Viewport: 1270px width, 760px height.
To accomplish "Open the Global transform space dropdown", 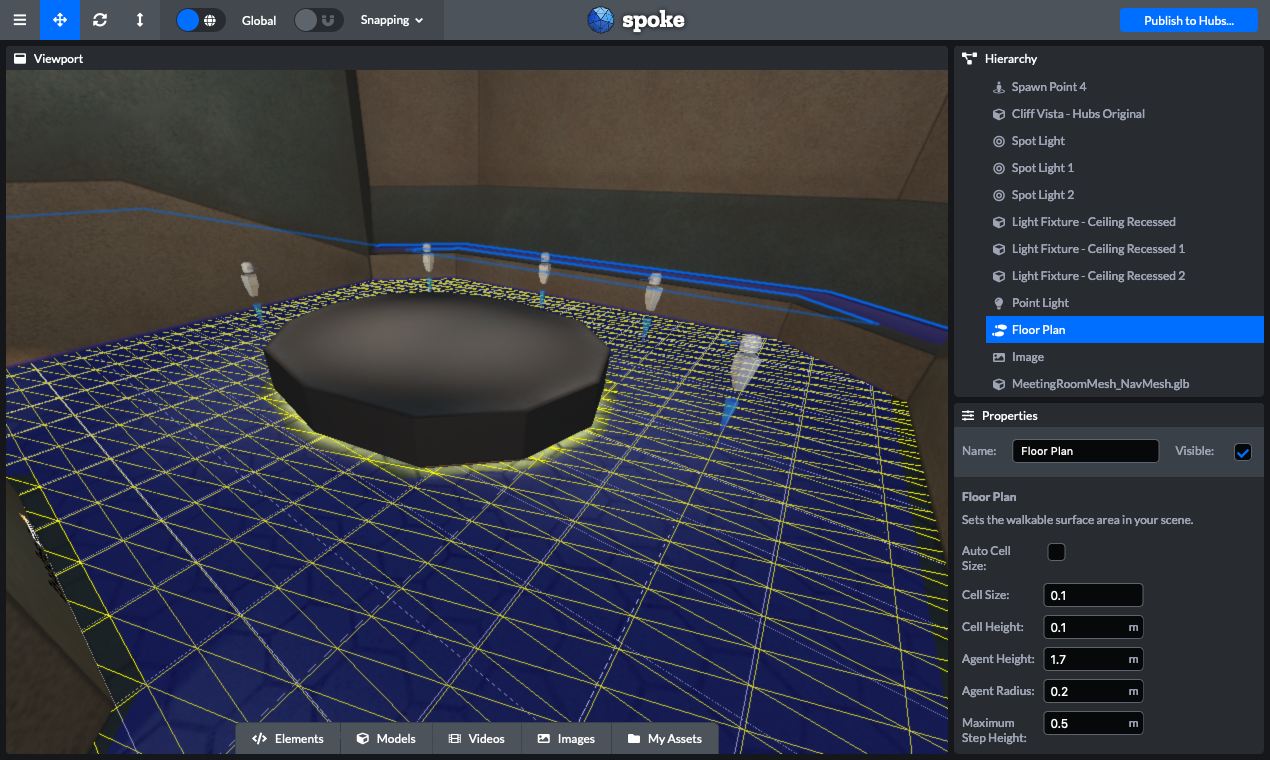I will [x=259, y=20].
